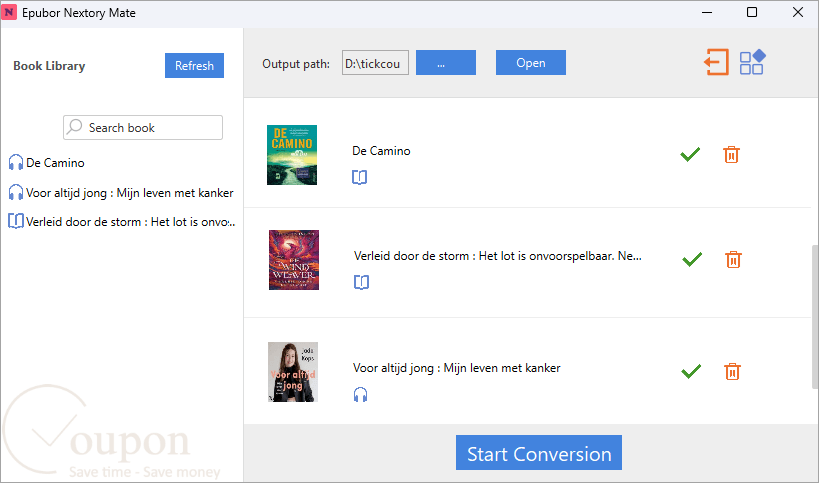The width and height of the screenshot is (819, 483).
Task: Click the Start Conversion button
Action: coord(539,453)
